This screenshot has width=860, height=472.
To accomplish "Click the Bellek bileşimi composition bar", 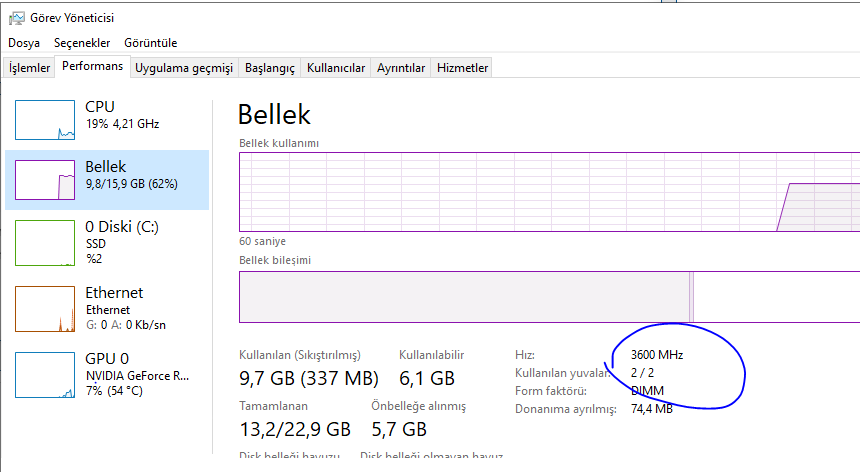I will 549,297.
